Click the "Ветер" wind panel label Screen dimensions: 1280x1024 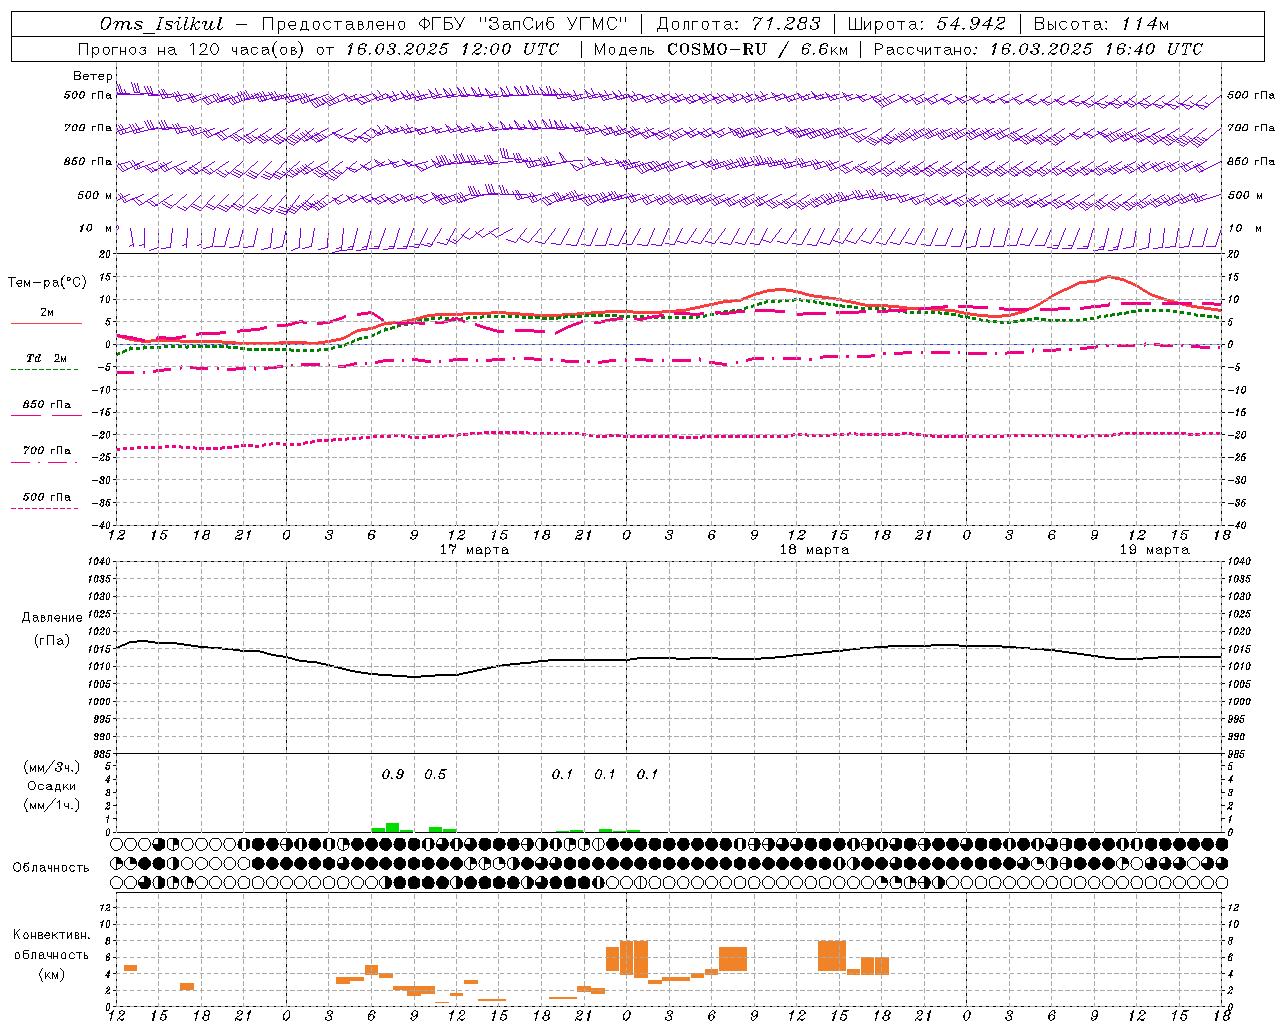point(92,76)
